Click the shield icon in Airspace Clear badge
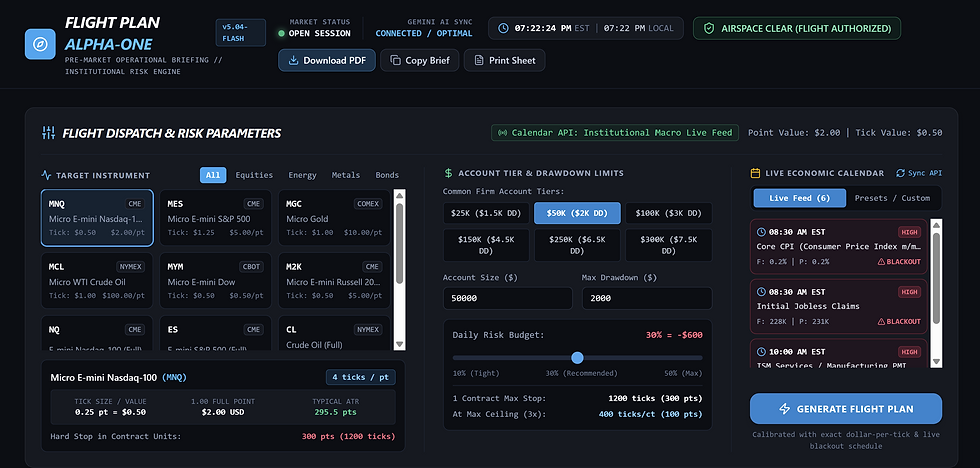 709,28
